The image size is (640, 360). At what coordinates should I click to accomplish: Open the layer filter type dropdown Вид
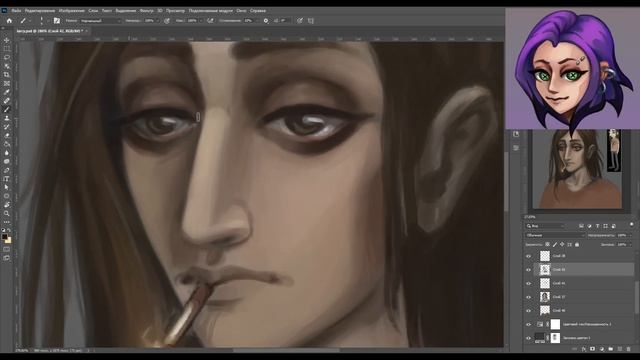tap(545, 226)
